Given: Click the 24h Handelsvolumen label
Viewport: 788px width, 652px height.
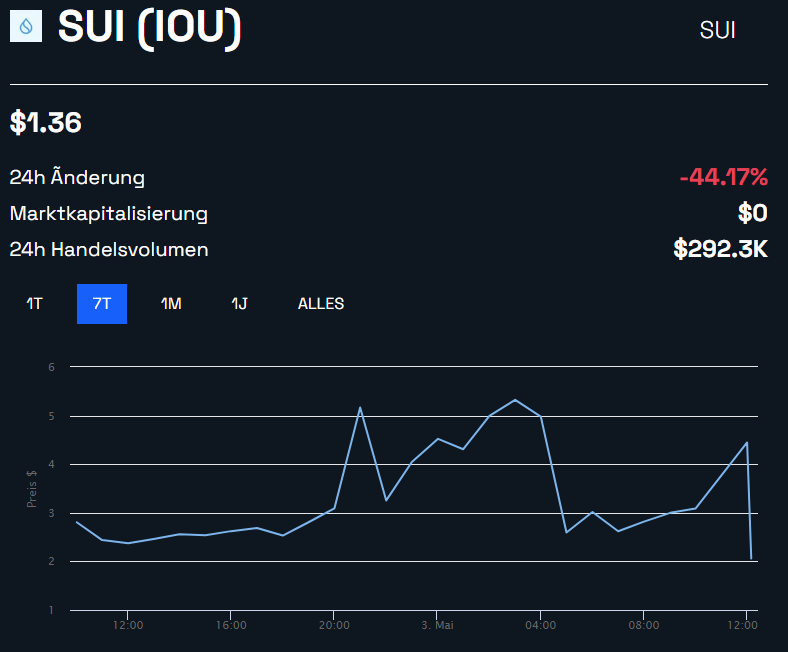Looking at the screenshot, I should (x=109, y=249).
